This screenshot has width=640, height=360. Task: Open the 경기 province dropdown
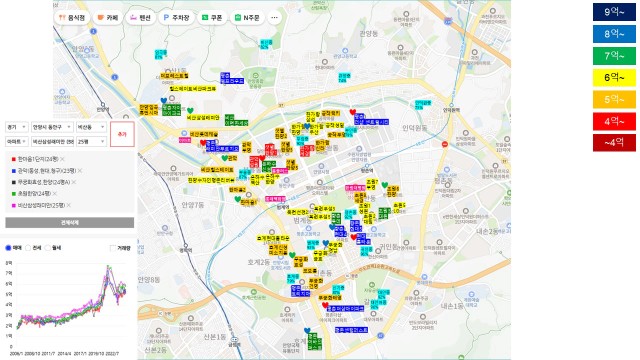pos(17,127)
